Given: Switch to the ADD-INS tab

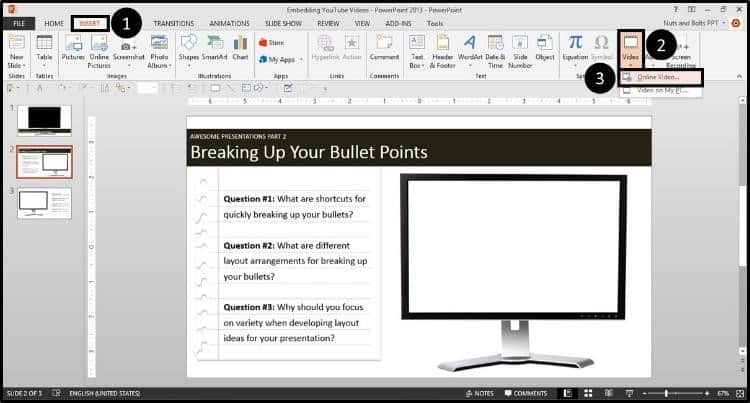Looking at the screenshot, I should [398, 23].
